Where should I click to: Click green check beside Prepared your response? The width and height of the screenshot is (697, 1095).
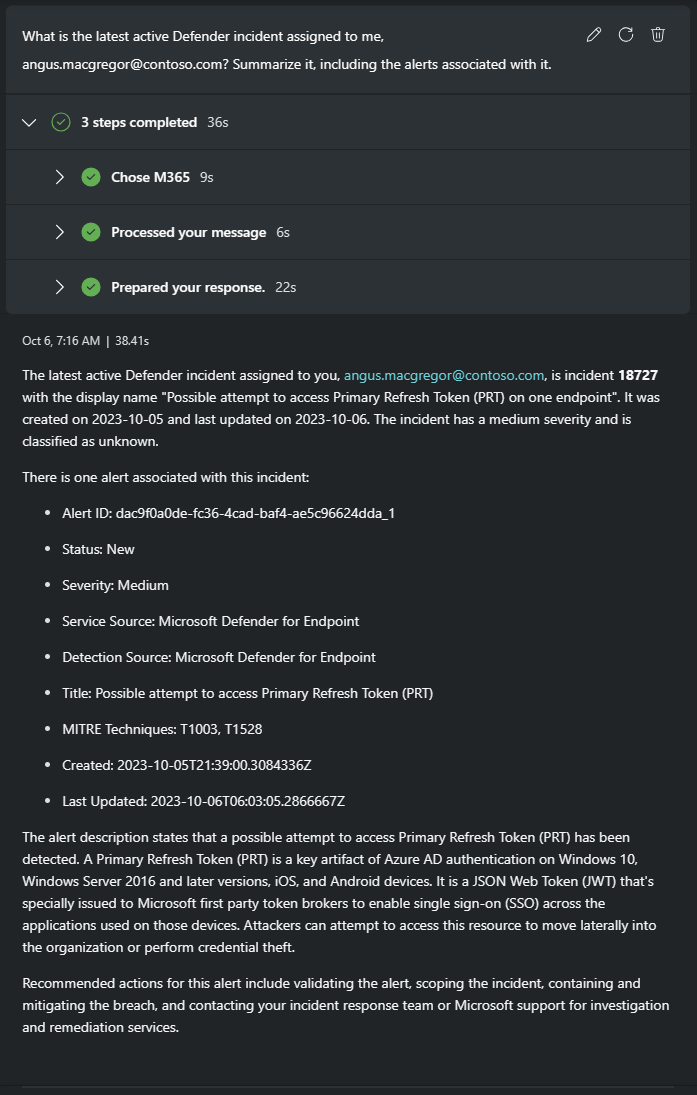pos(91,287)
